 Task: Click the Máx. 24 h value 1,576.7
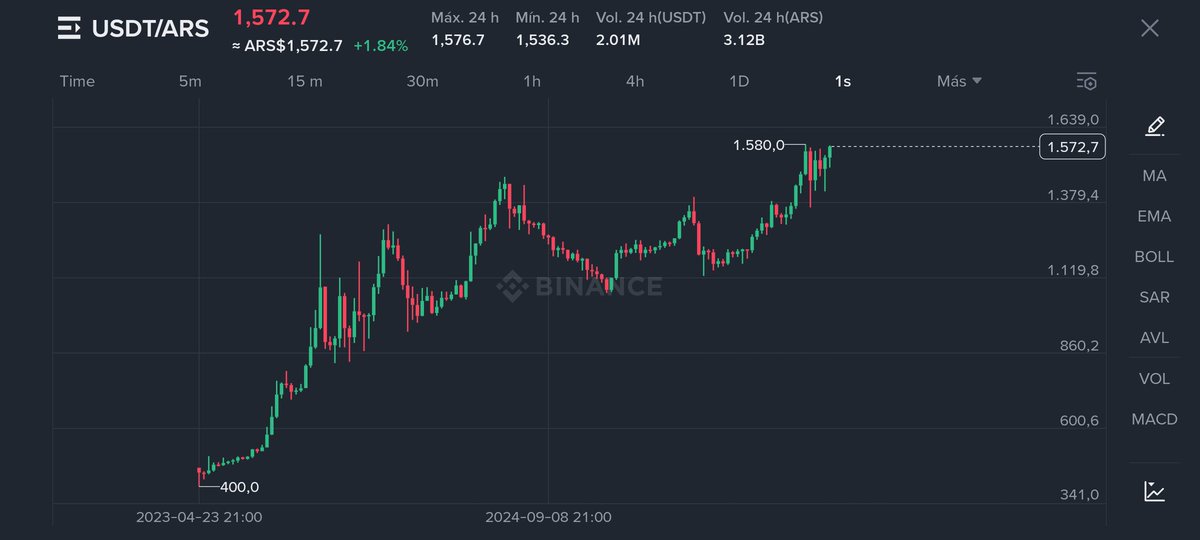pos(458,40)
